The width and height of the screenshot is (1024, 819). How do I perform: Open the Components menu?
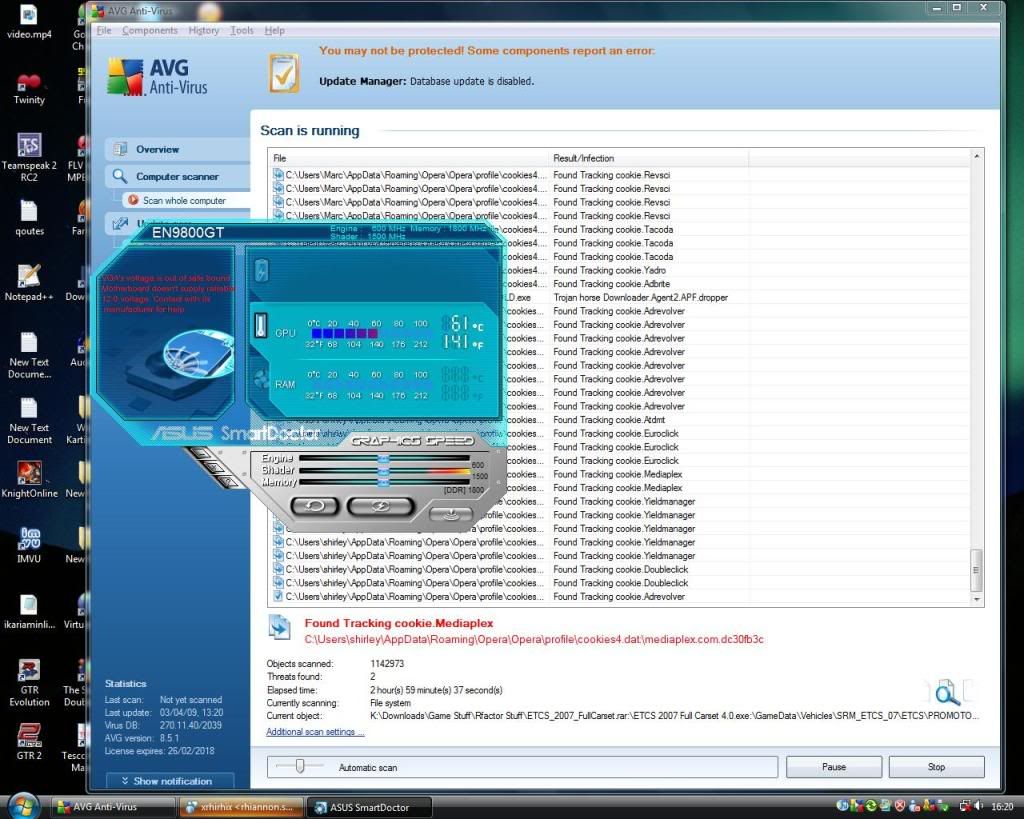[x=150, y=30]
